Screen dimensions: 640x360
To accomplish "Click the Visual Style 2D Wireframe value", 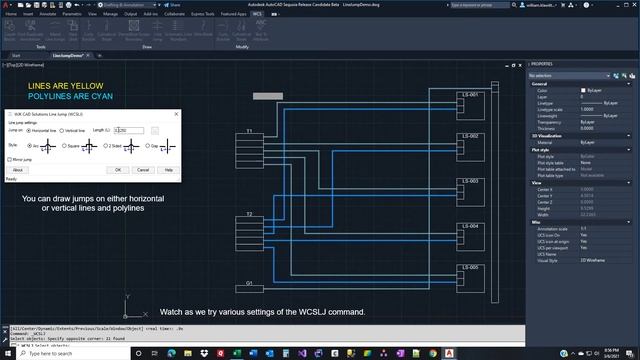I will [593, 260].
